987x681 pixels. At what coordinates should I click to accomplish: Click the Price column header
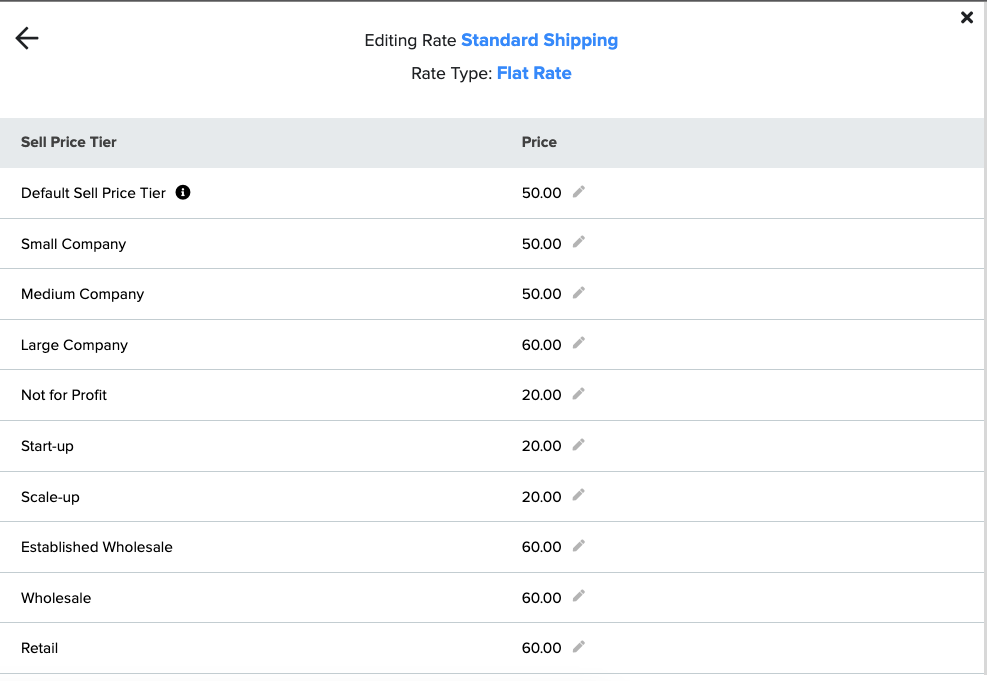(x=539, y=142)
